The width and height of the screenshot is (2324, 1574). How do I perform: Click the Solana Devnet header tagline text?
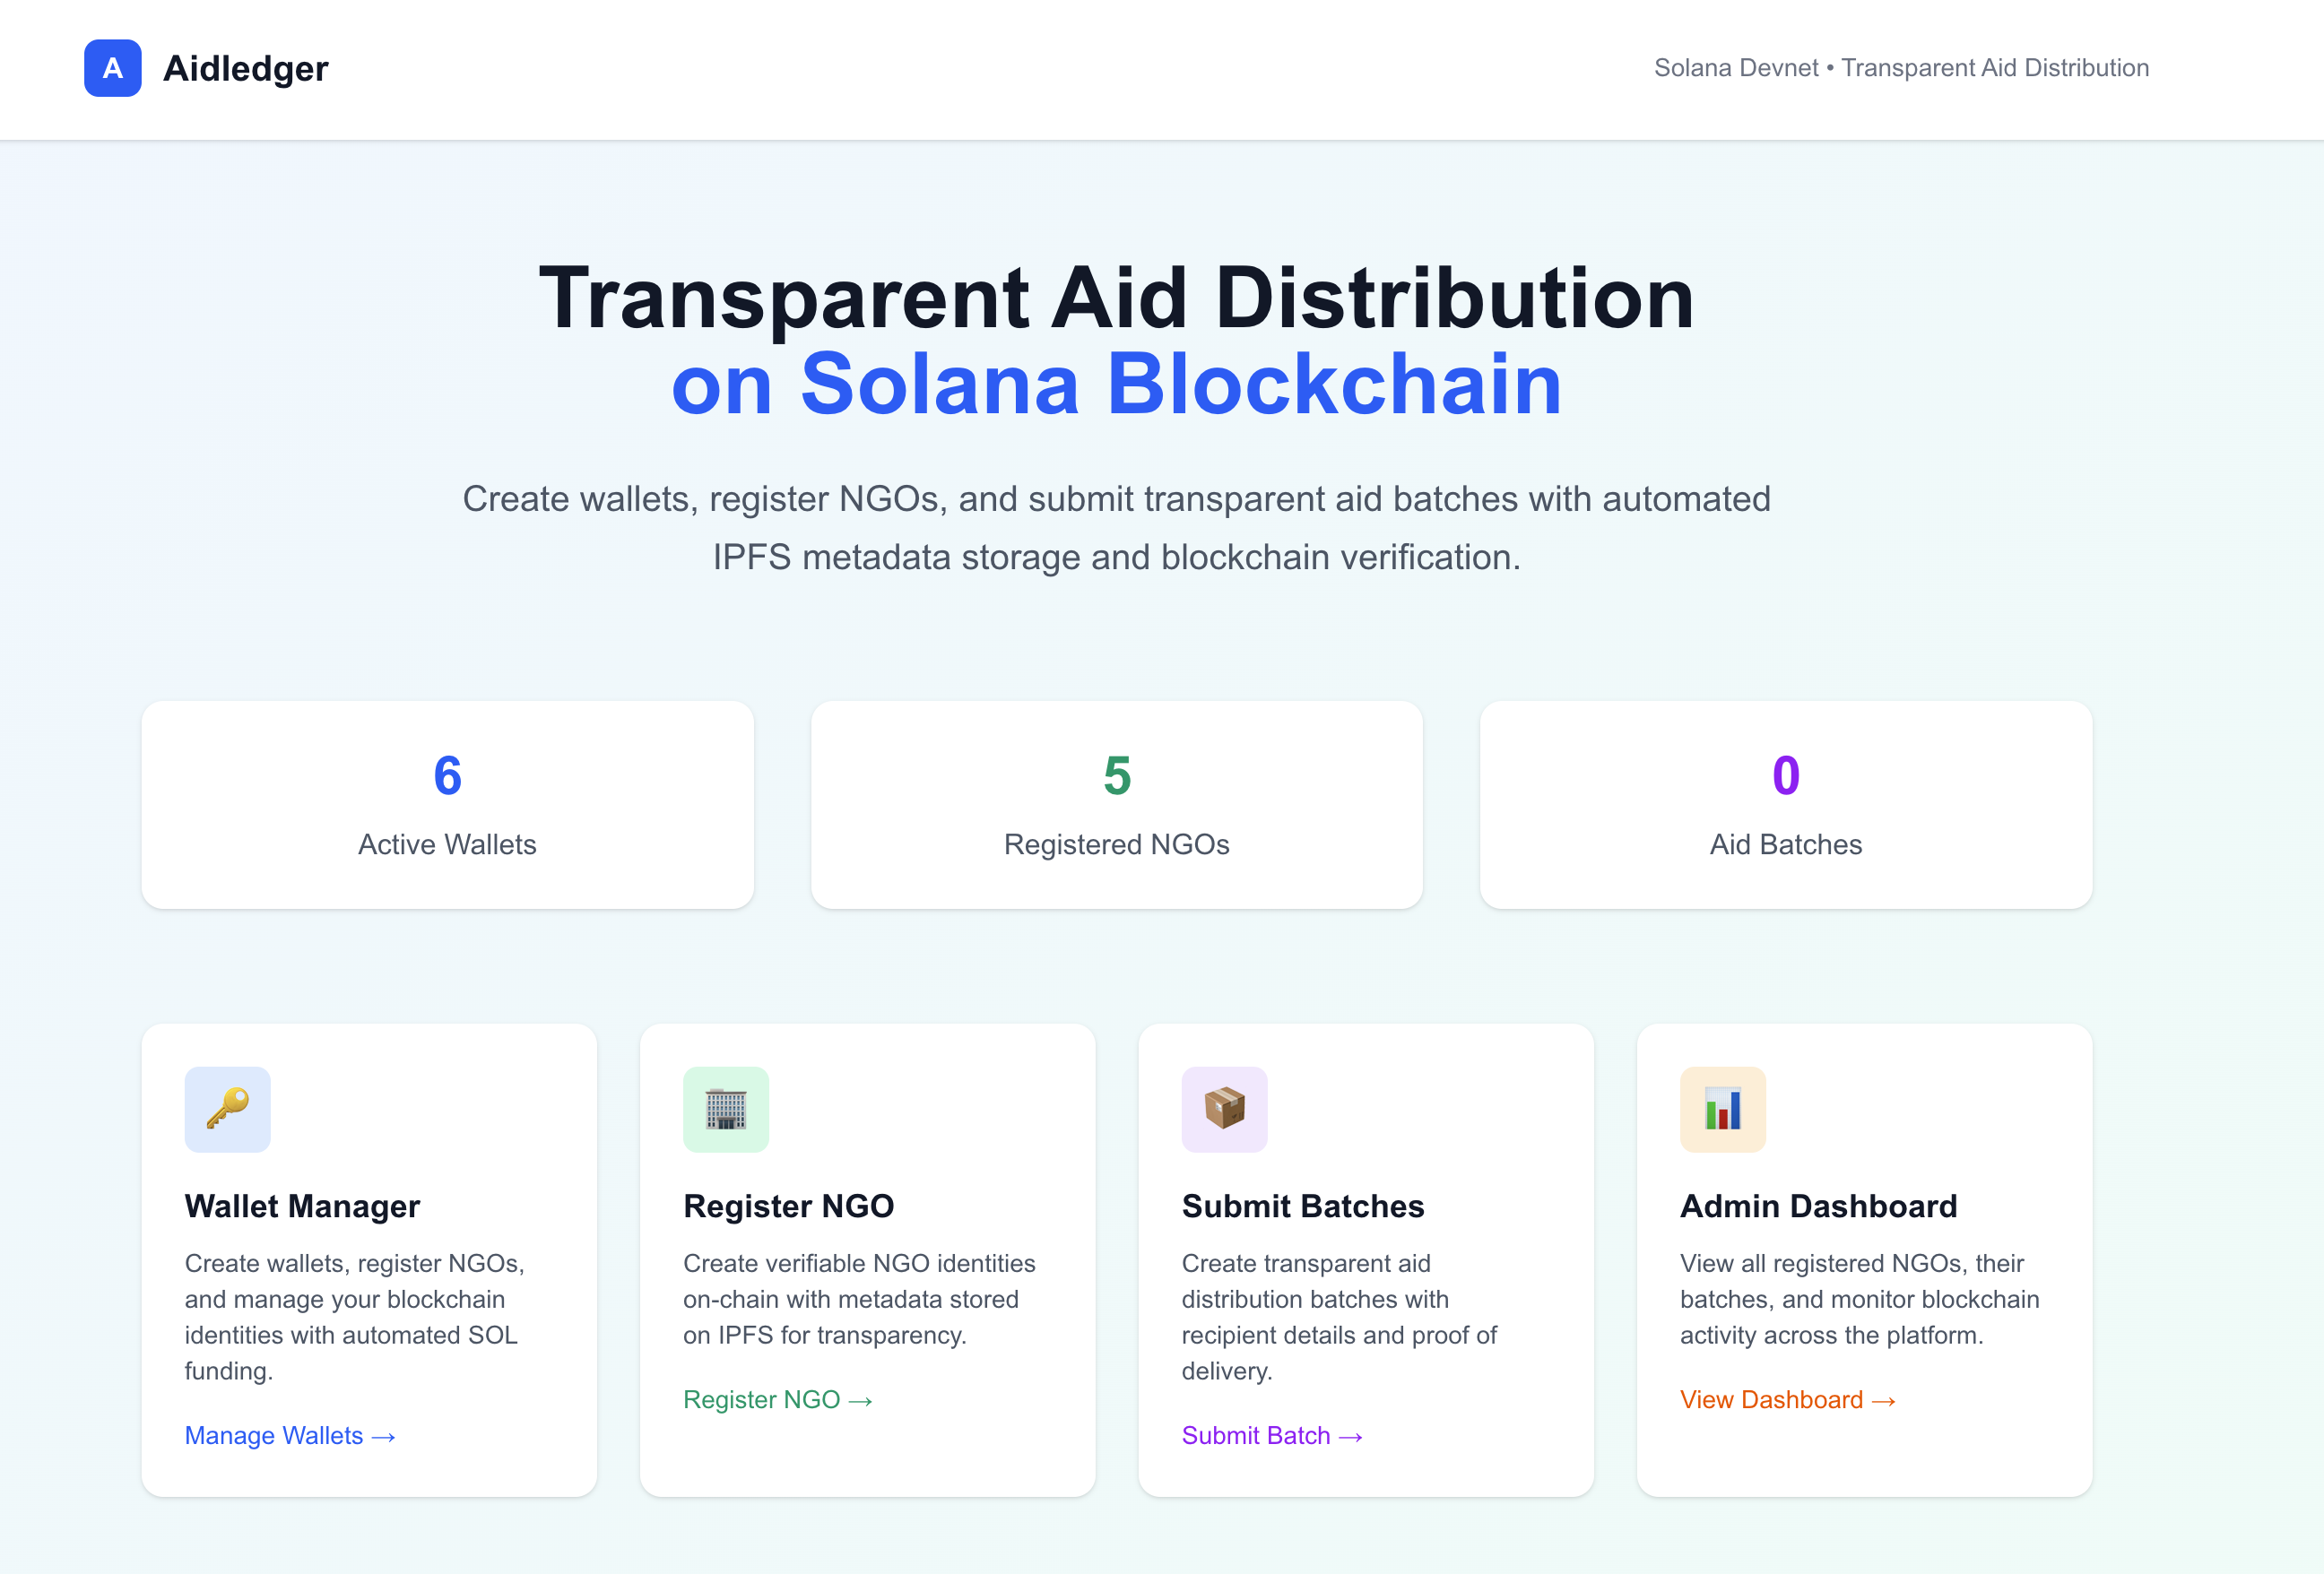click(1901, 68)
